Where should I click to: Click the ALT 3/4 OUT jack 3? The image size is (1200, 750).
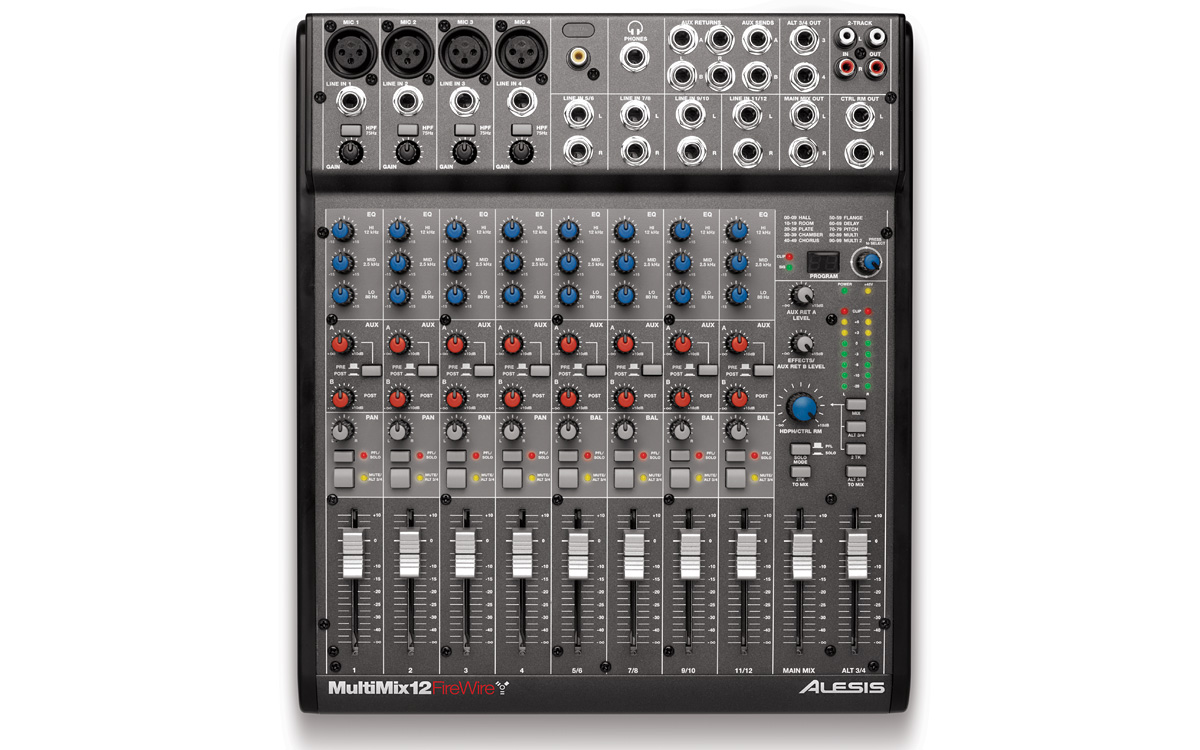[x=803, y=39]
